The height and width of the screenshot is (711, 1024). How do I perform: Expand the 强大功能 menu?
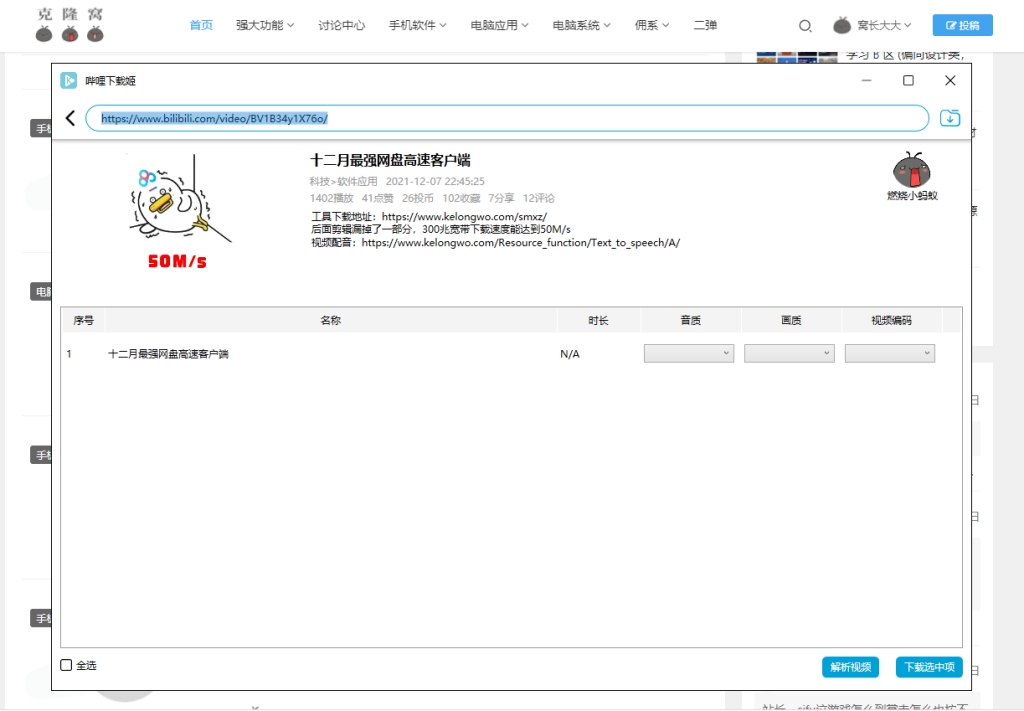265,25
